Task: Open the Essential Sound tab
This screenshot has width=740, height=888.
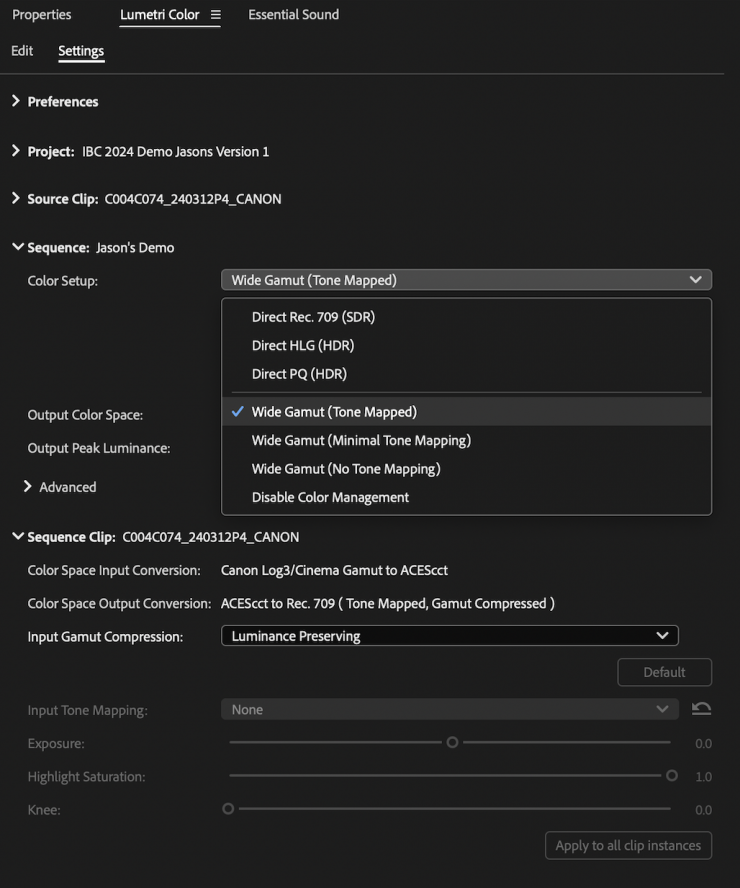Action: click(x=293, y=15)
